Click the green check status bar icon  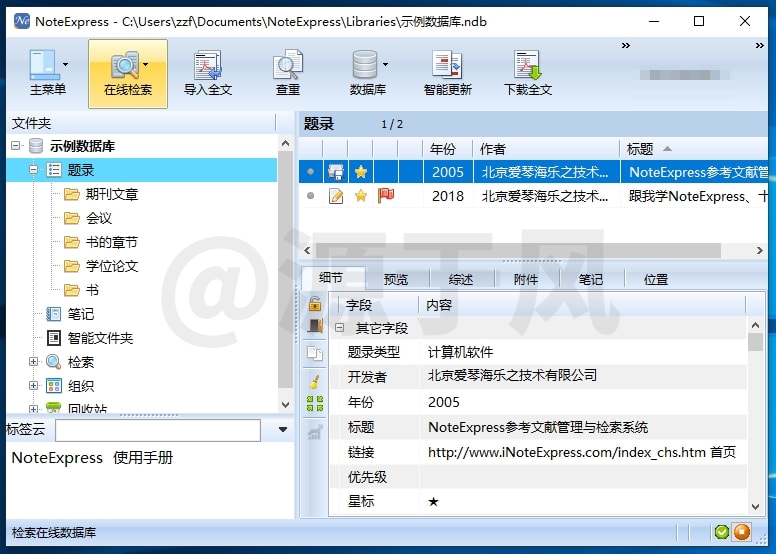pyautogui.click(x=722, y=532)
